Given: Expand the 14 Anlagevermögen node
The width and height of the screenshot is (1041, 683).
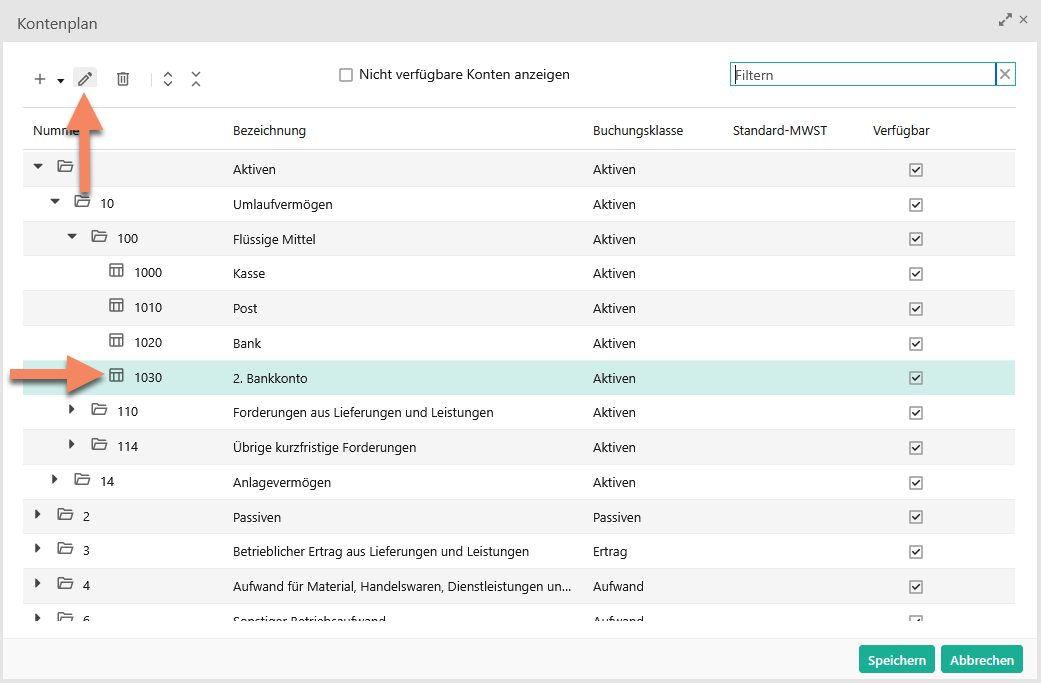Looking at the screenshot, I should click(x=55, y=479).
